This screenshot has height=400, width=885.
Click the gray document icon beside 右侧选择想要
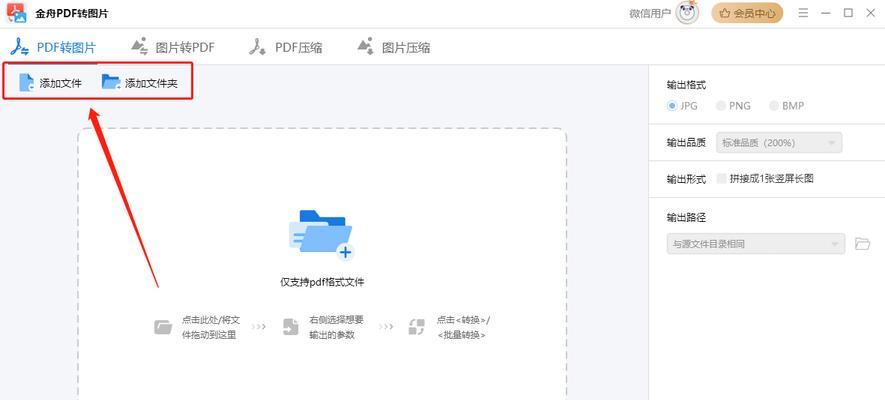pyautogui.click(x=291, y=327)
